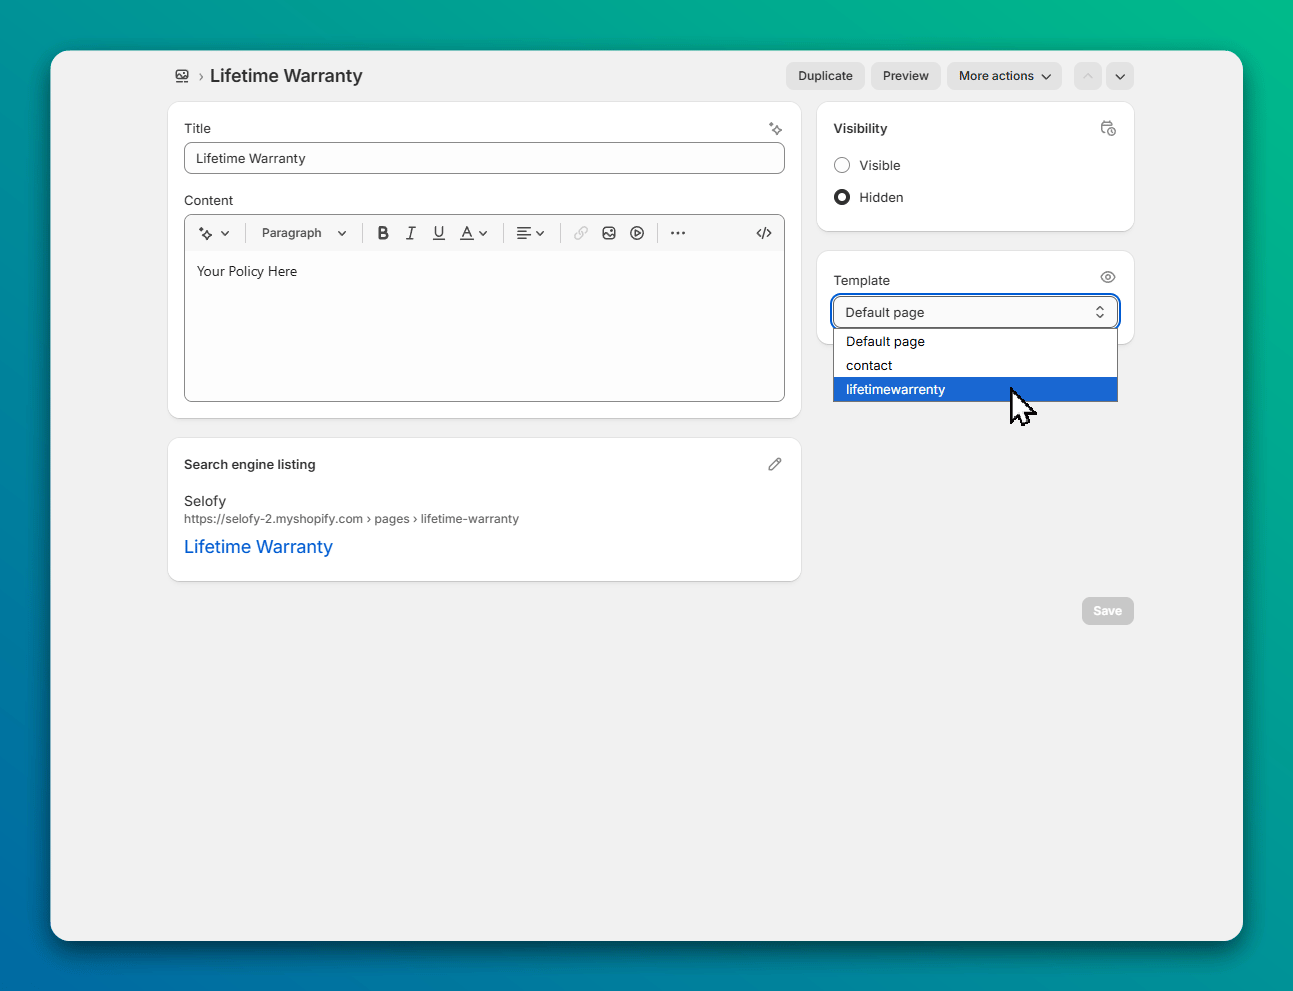Choose the contact template from the list
The image size is (1293, 991).
[x=869, y=365]
